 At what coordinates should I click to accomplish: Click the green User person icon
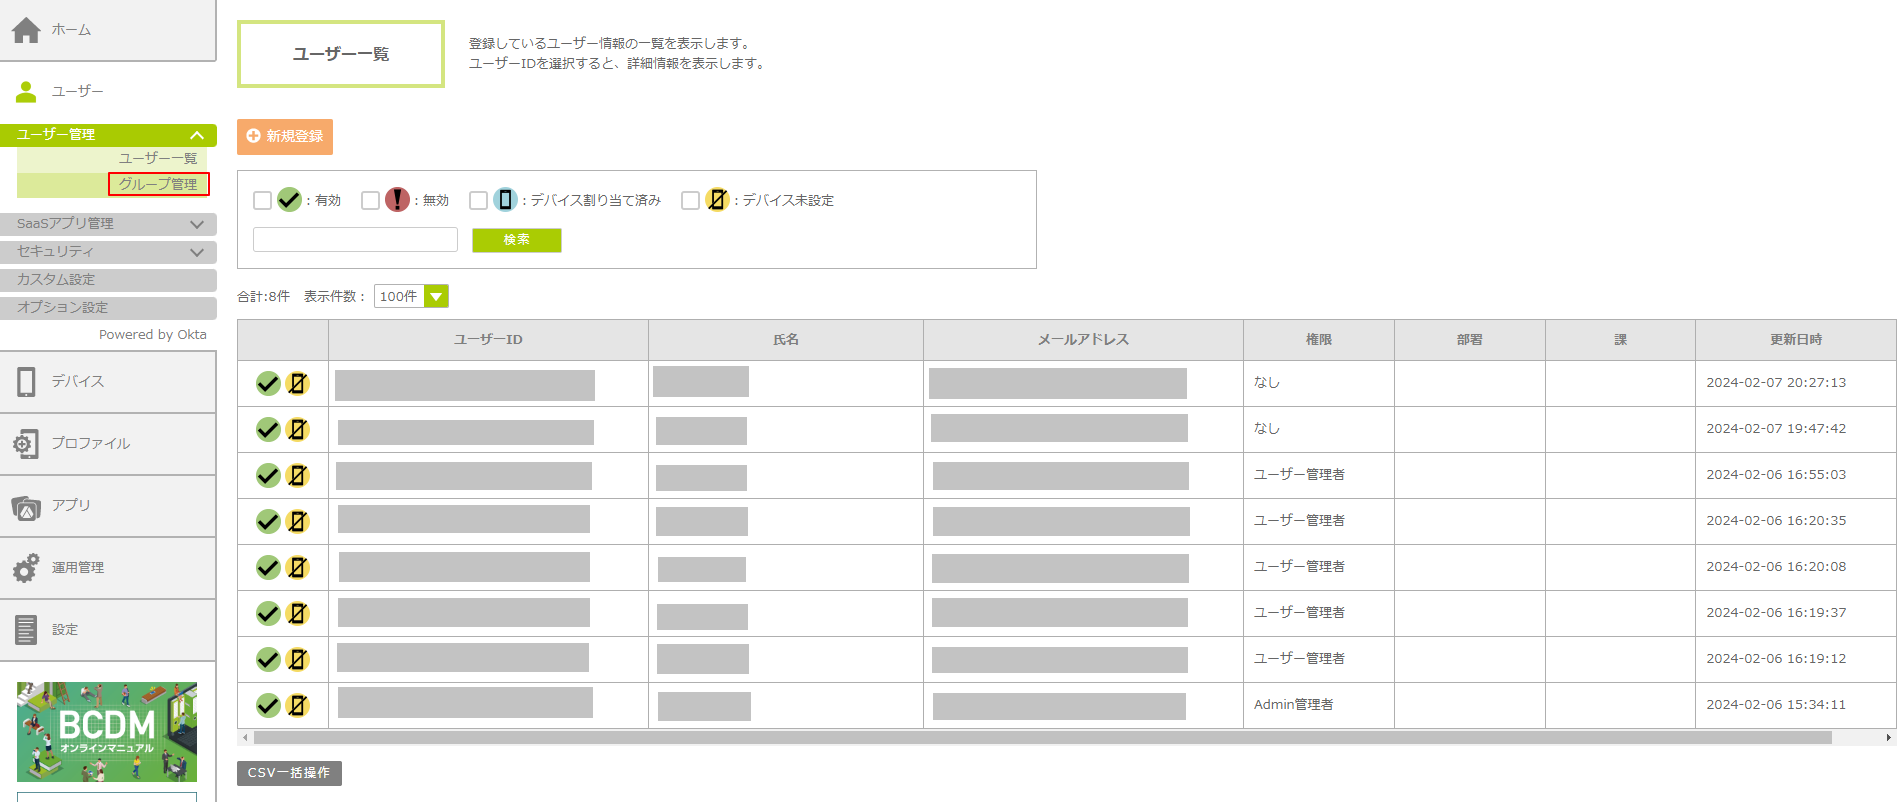click(26, 92)
